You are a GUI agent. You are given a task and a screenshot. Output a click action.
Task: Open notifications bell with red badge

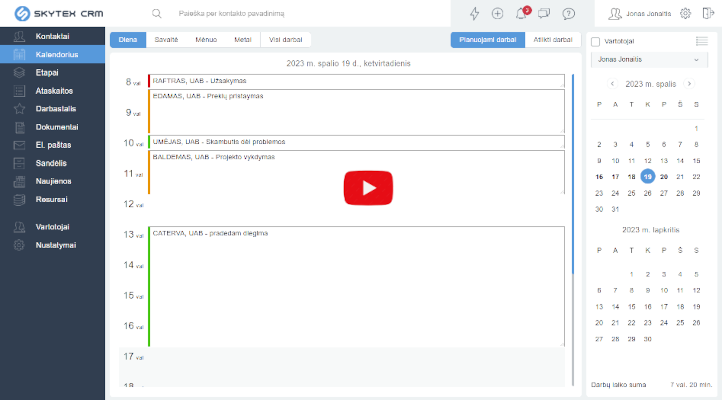point(521,14)
